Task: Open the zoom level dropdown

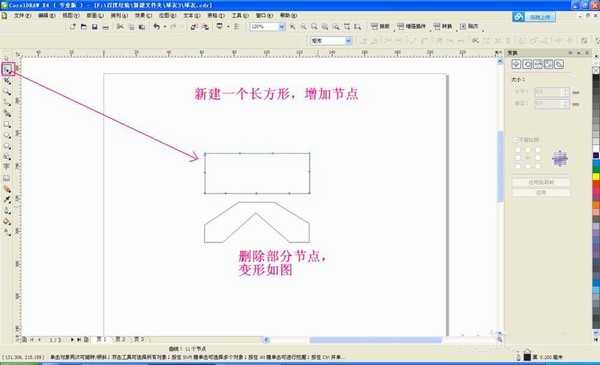Action: pos(282,27)
